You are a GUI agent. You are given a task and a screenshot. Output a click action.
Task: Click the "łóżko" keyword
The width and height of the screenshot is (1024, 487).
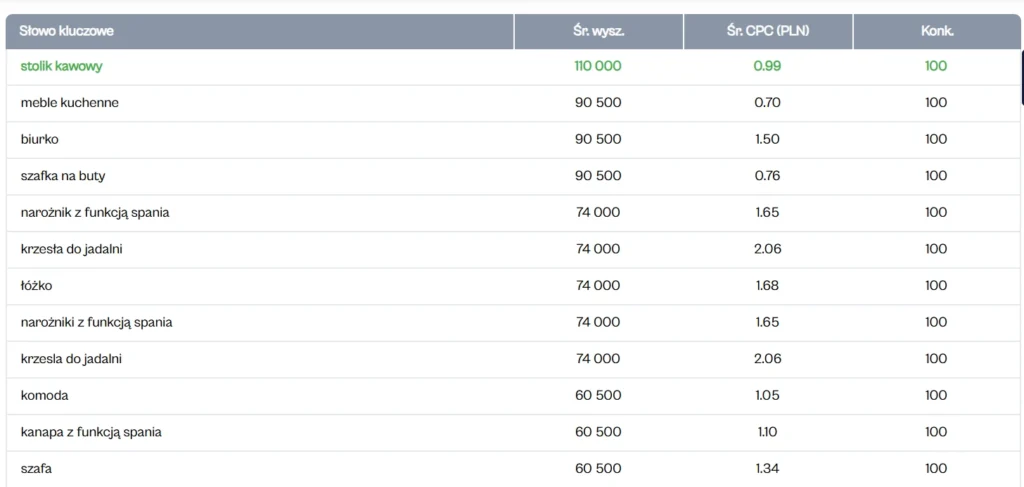[36, 285]
